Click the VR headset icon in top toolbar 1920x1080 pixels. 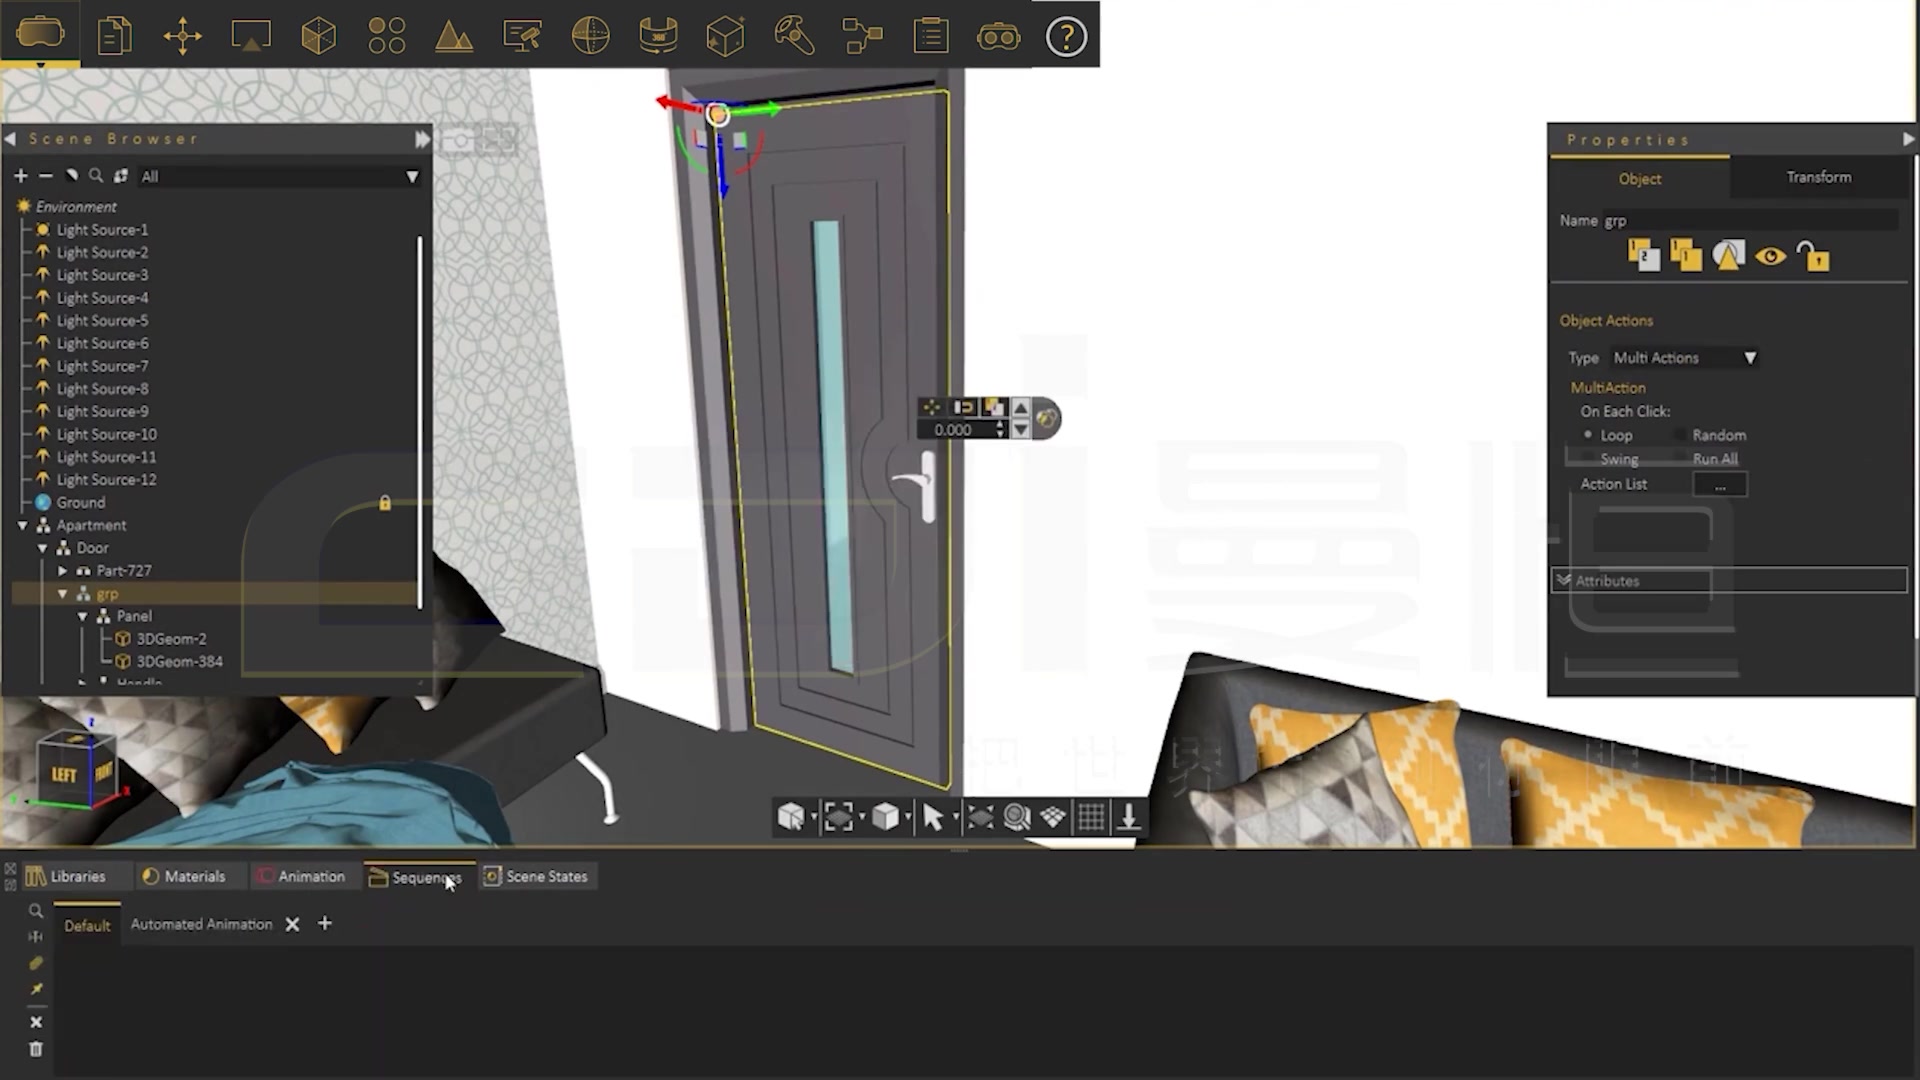point(40,33)
